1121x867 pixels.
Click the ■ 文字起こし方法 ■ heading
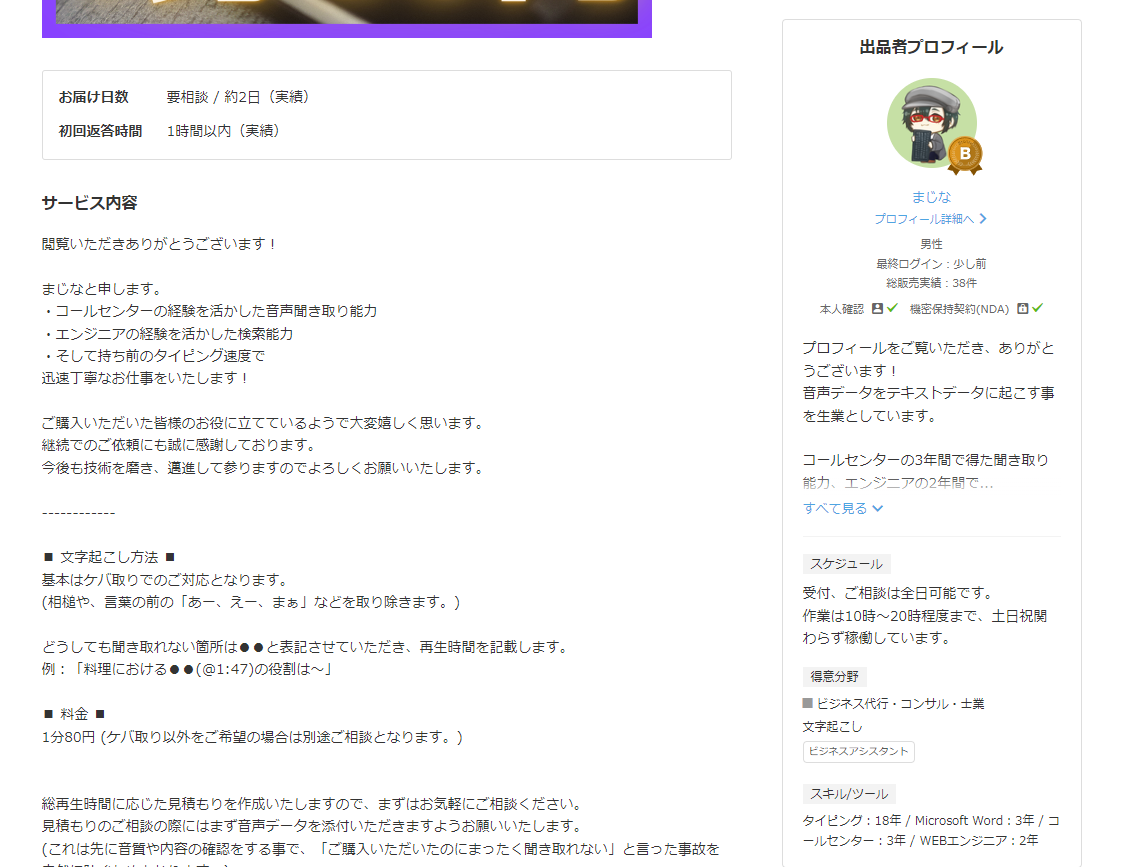coord(109,557)
